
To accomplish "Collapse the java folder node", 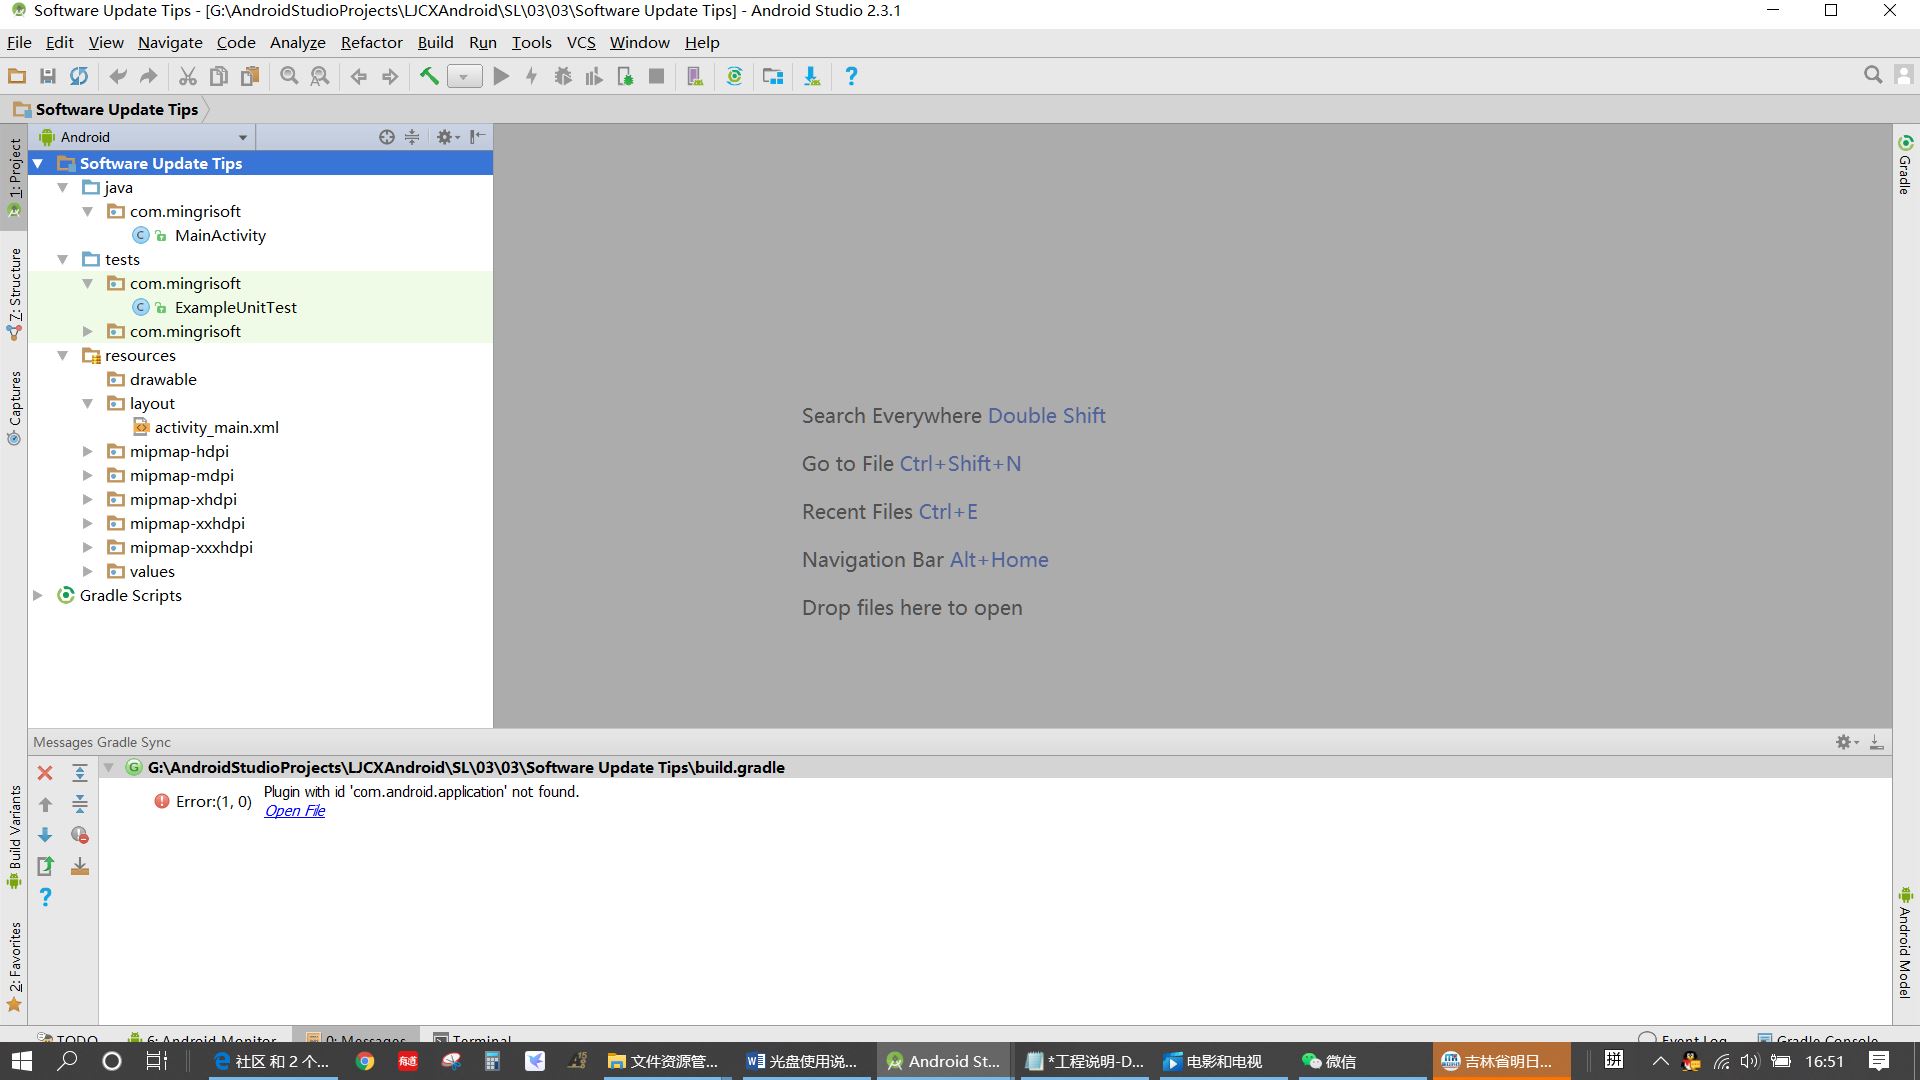I will (63, 187).
